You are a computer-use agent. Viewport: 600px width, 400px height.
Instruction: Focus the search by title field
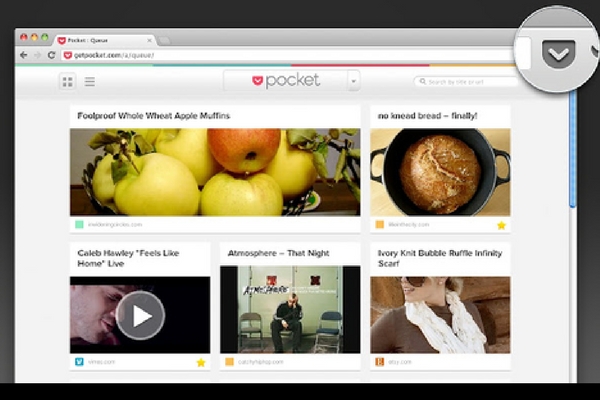[x=466, y=82]
